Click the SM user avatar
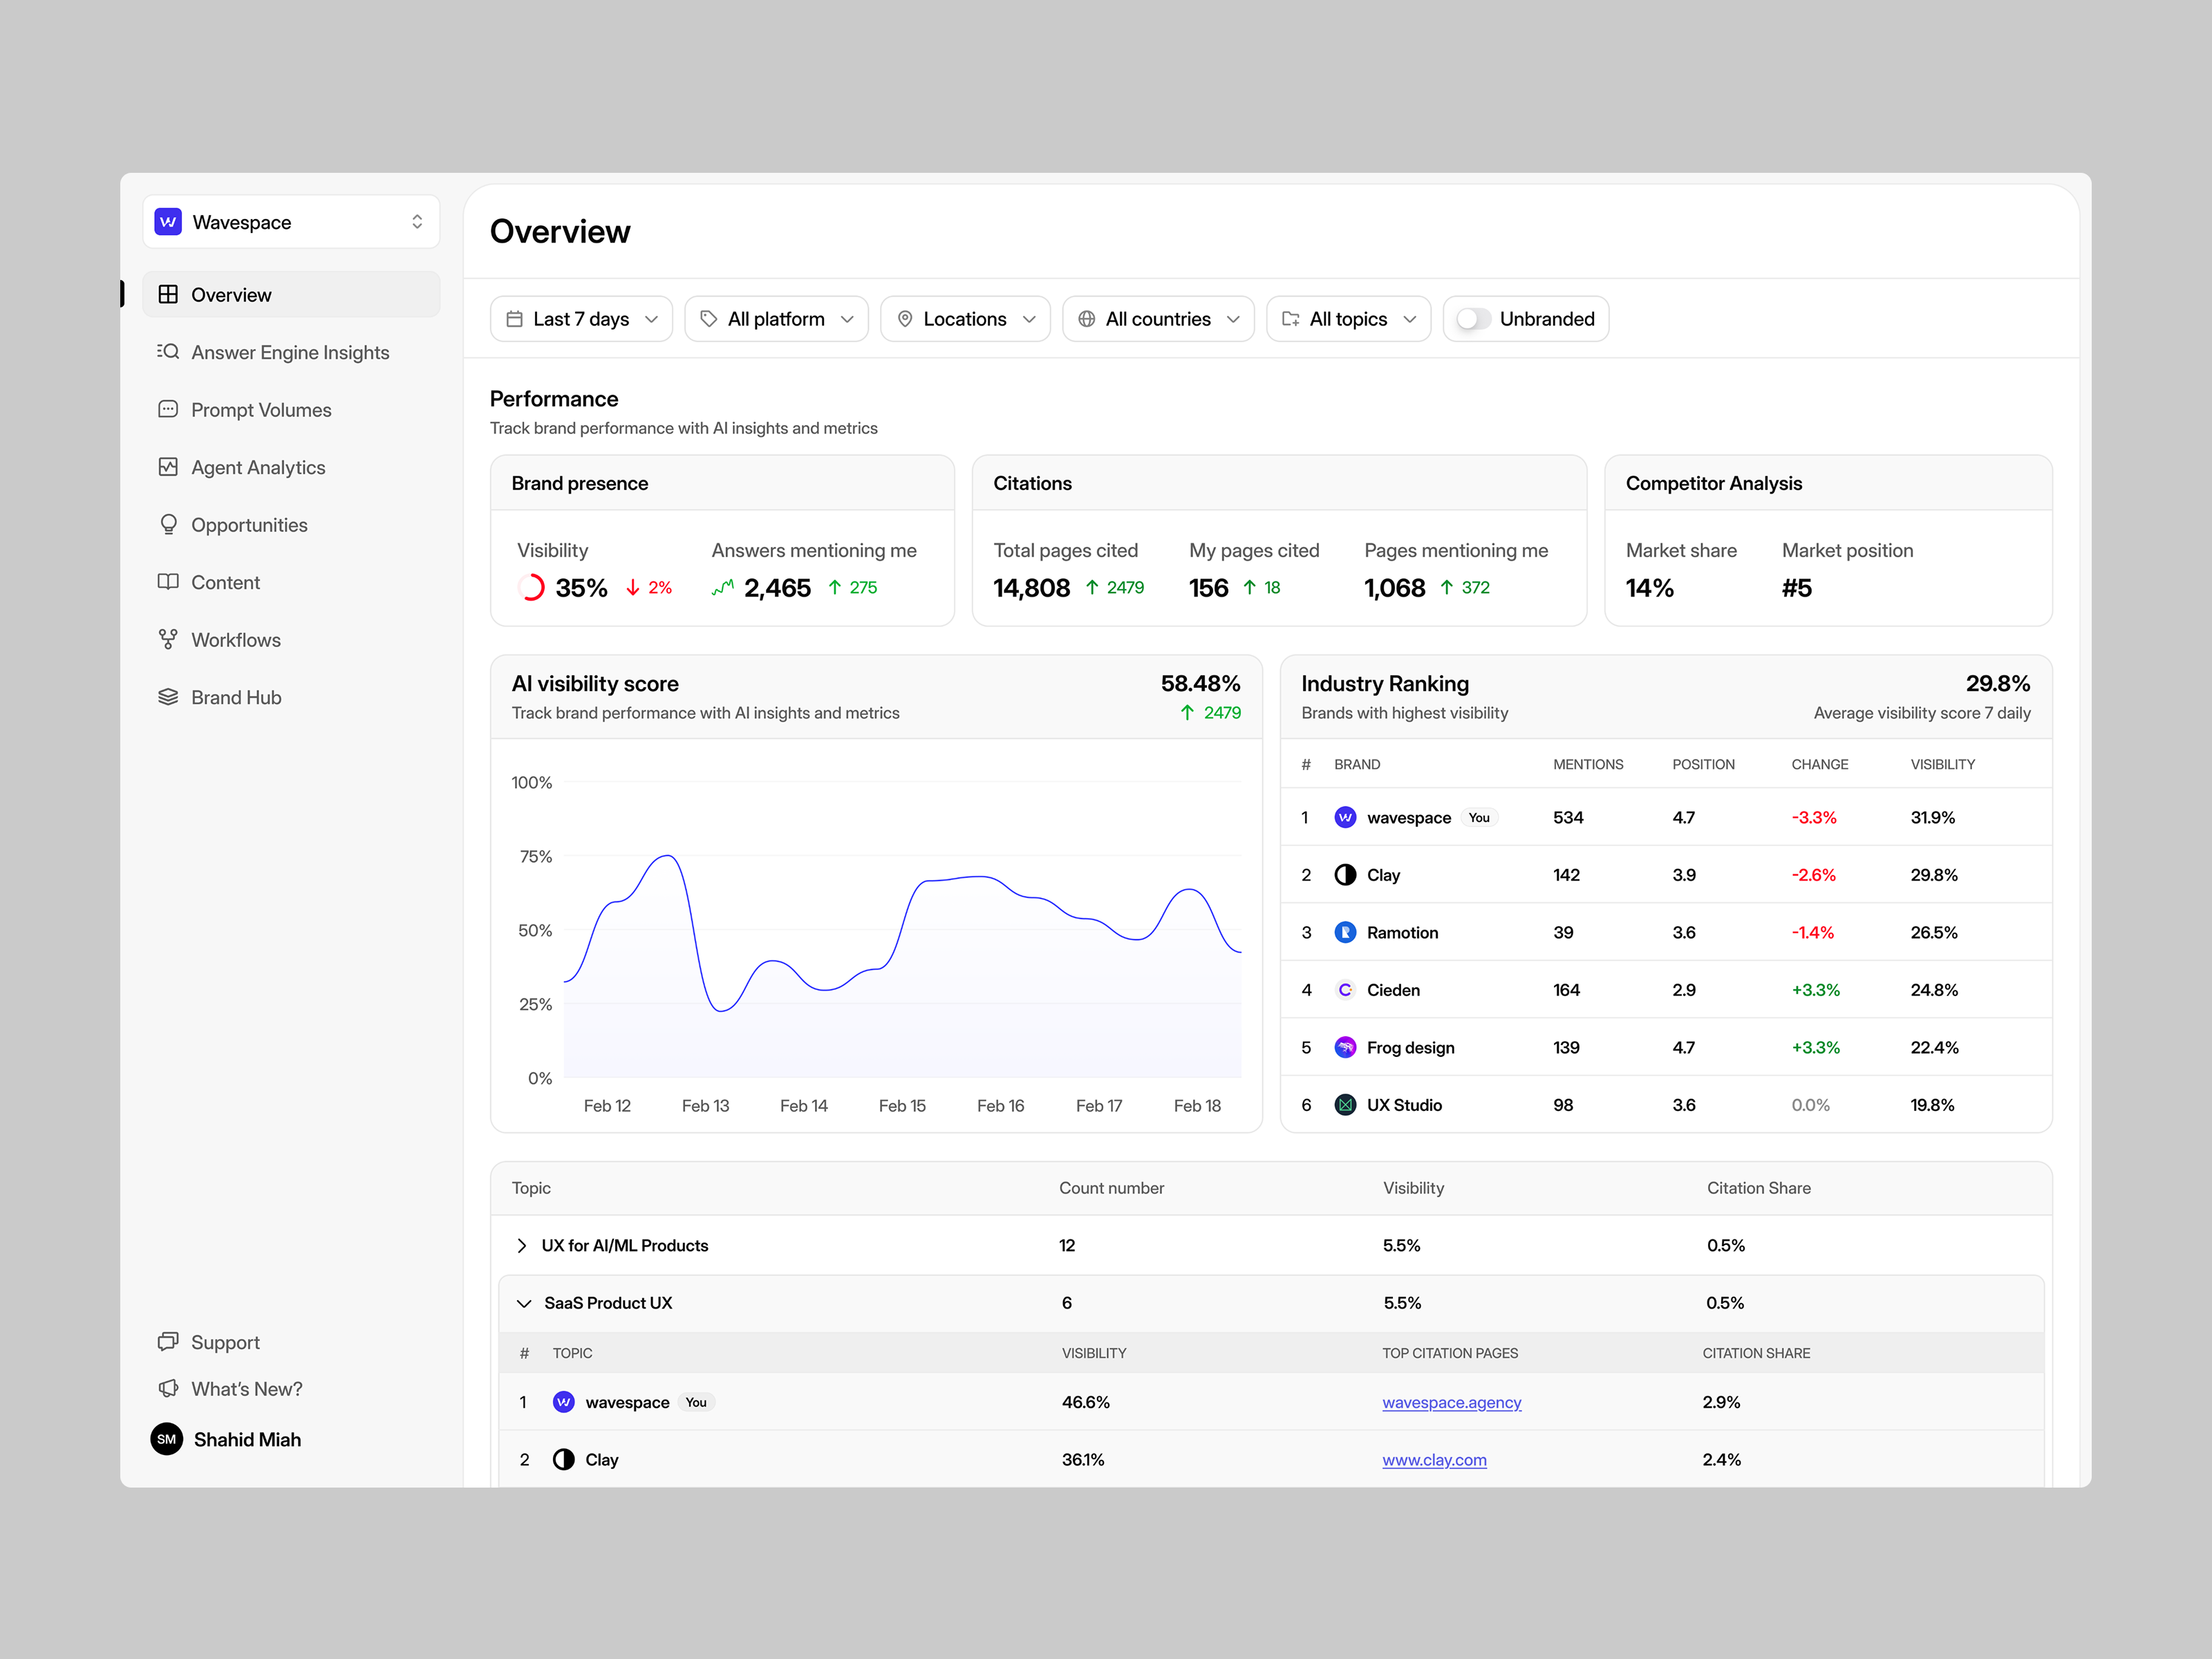The height and width of the screenshot is (1659, 2212). click(167, 1439)
